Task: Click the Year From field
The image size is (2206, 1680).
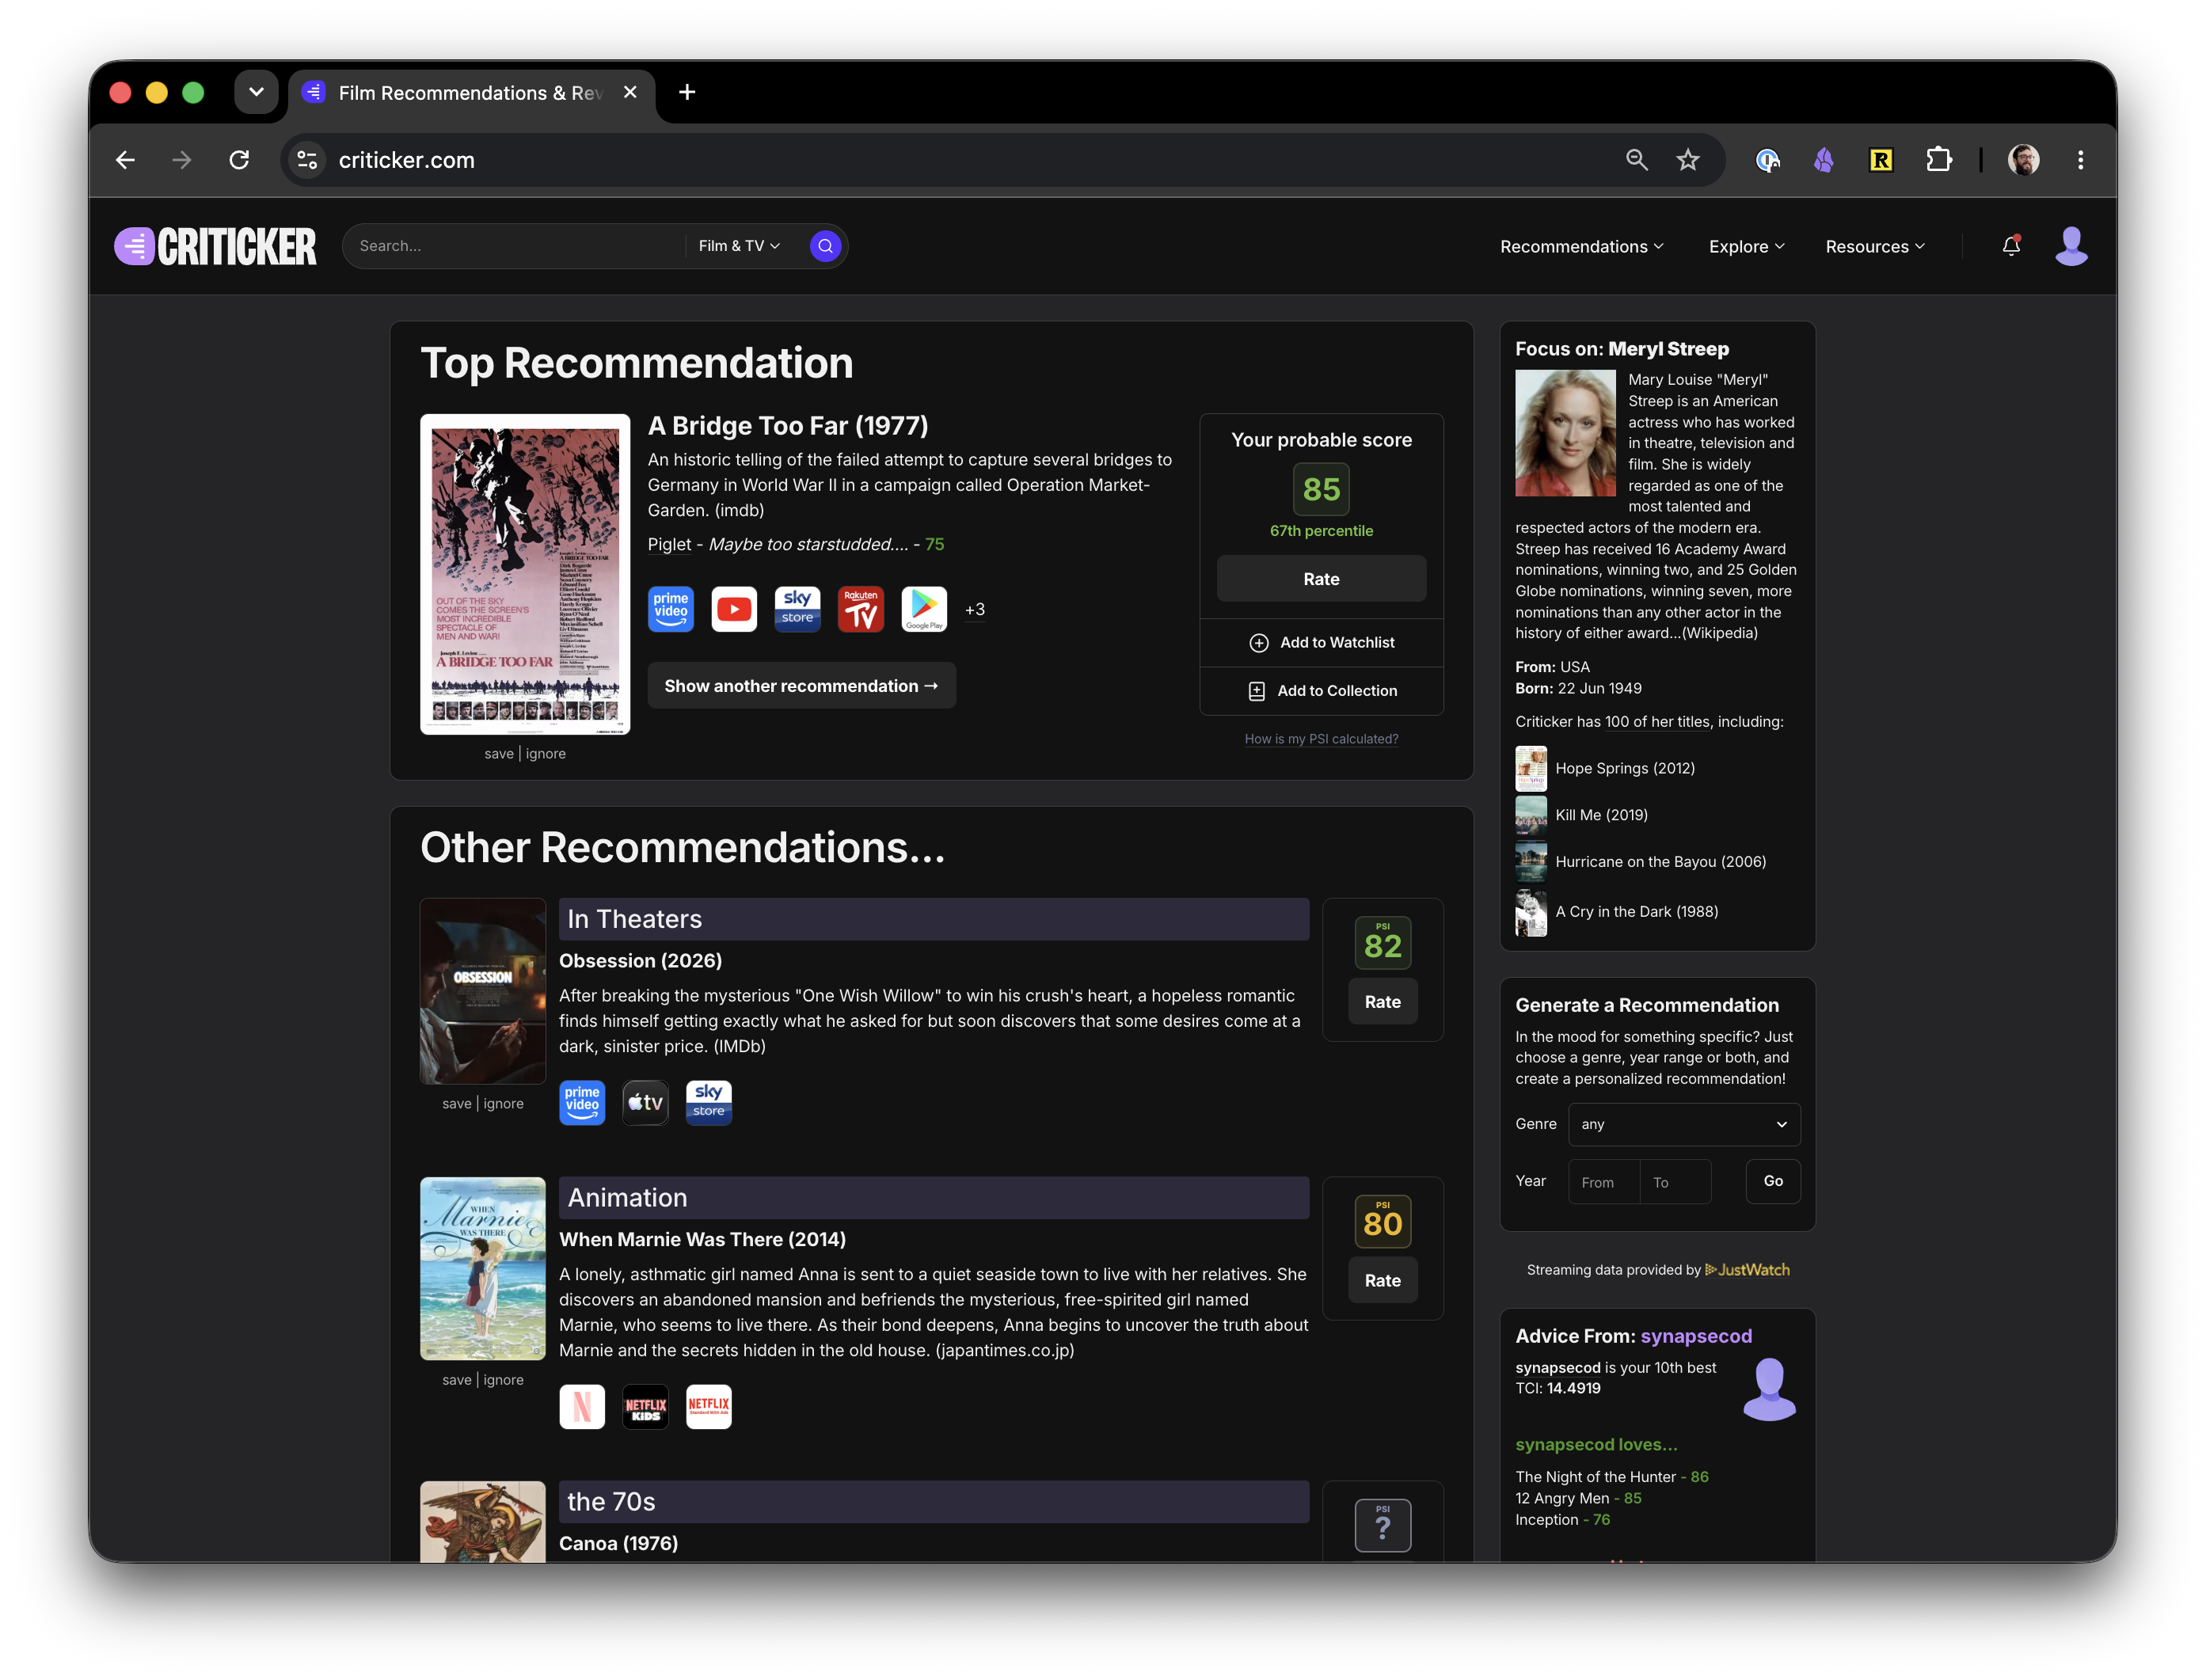Action: tap(1603, 1182)
